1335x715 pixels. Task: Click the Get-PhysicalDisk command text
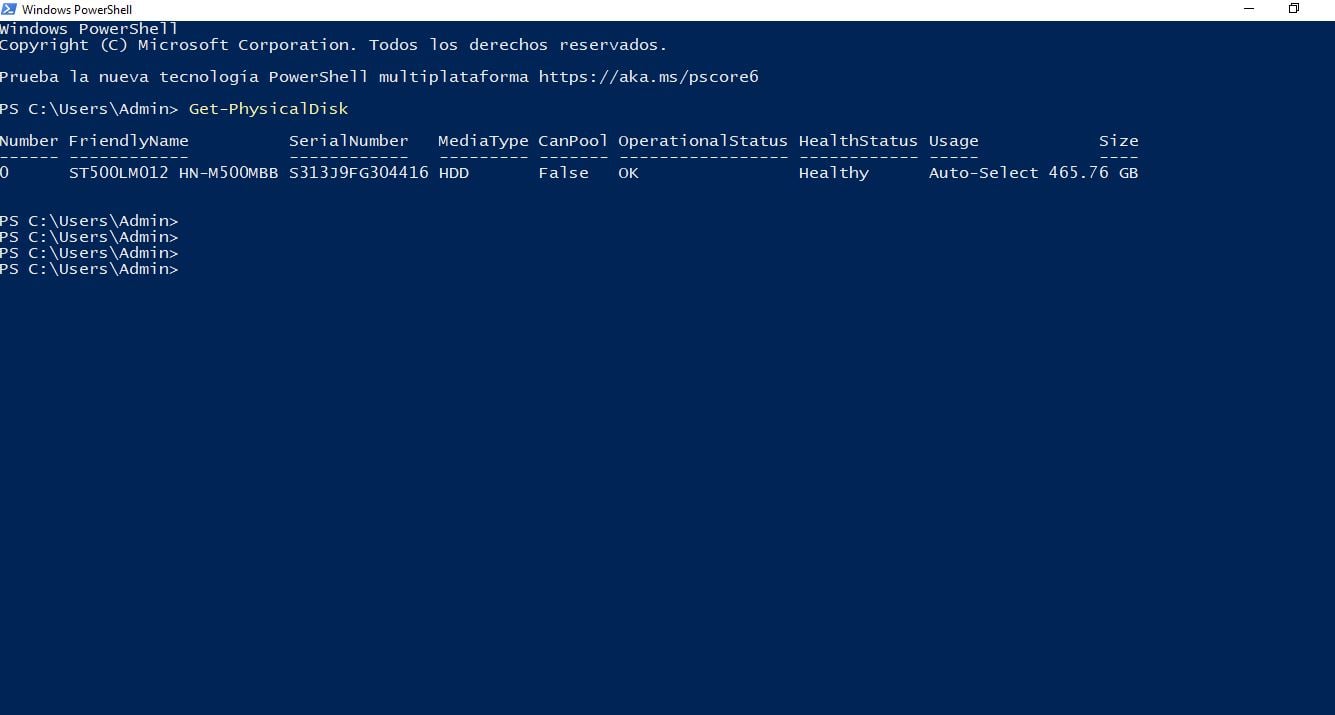click(x=268, y=109)
